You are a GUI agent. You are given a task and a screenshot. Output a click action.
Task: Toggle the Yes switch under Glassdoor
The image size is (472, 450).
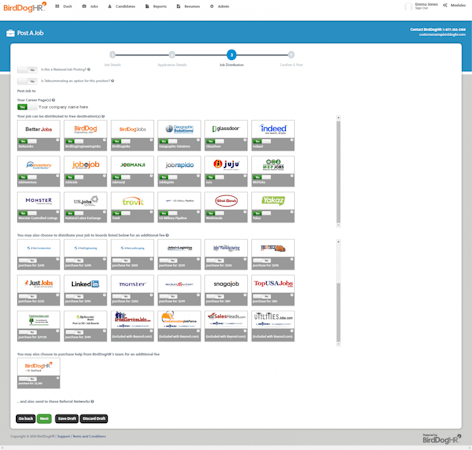(x=215, y=141)
